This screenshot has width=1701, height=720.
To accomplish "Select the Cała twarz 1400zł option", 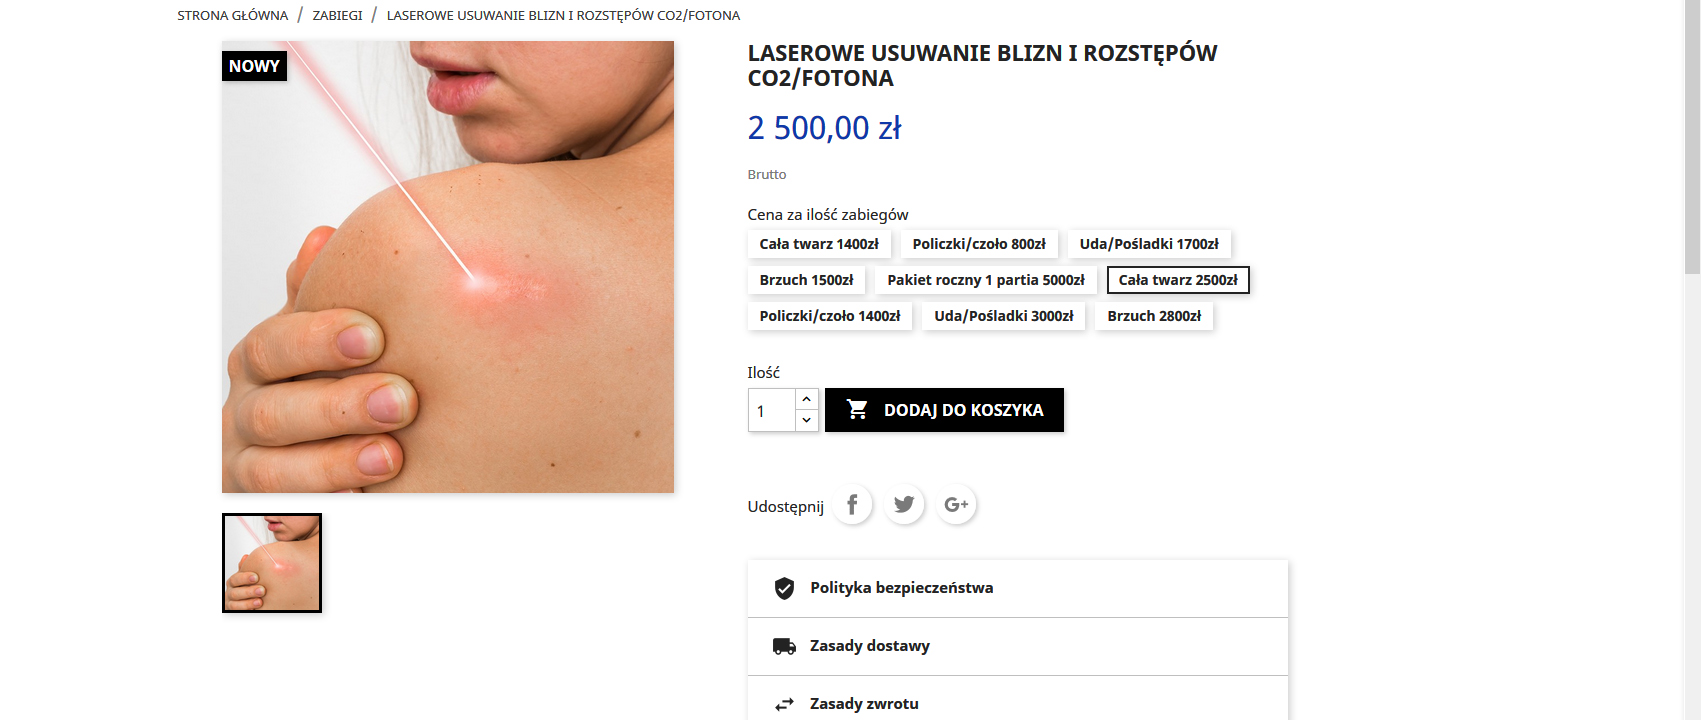I will 819,244.
